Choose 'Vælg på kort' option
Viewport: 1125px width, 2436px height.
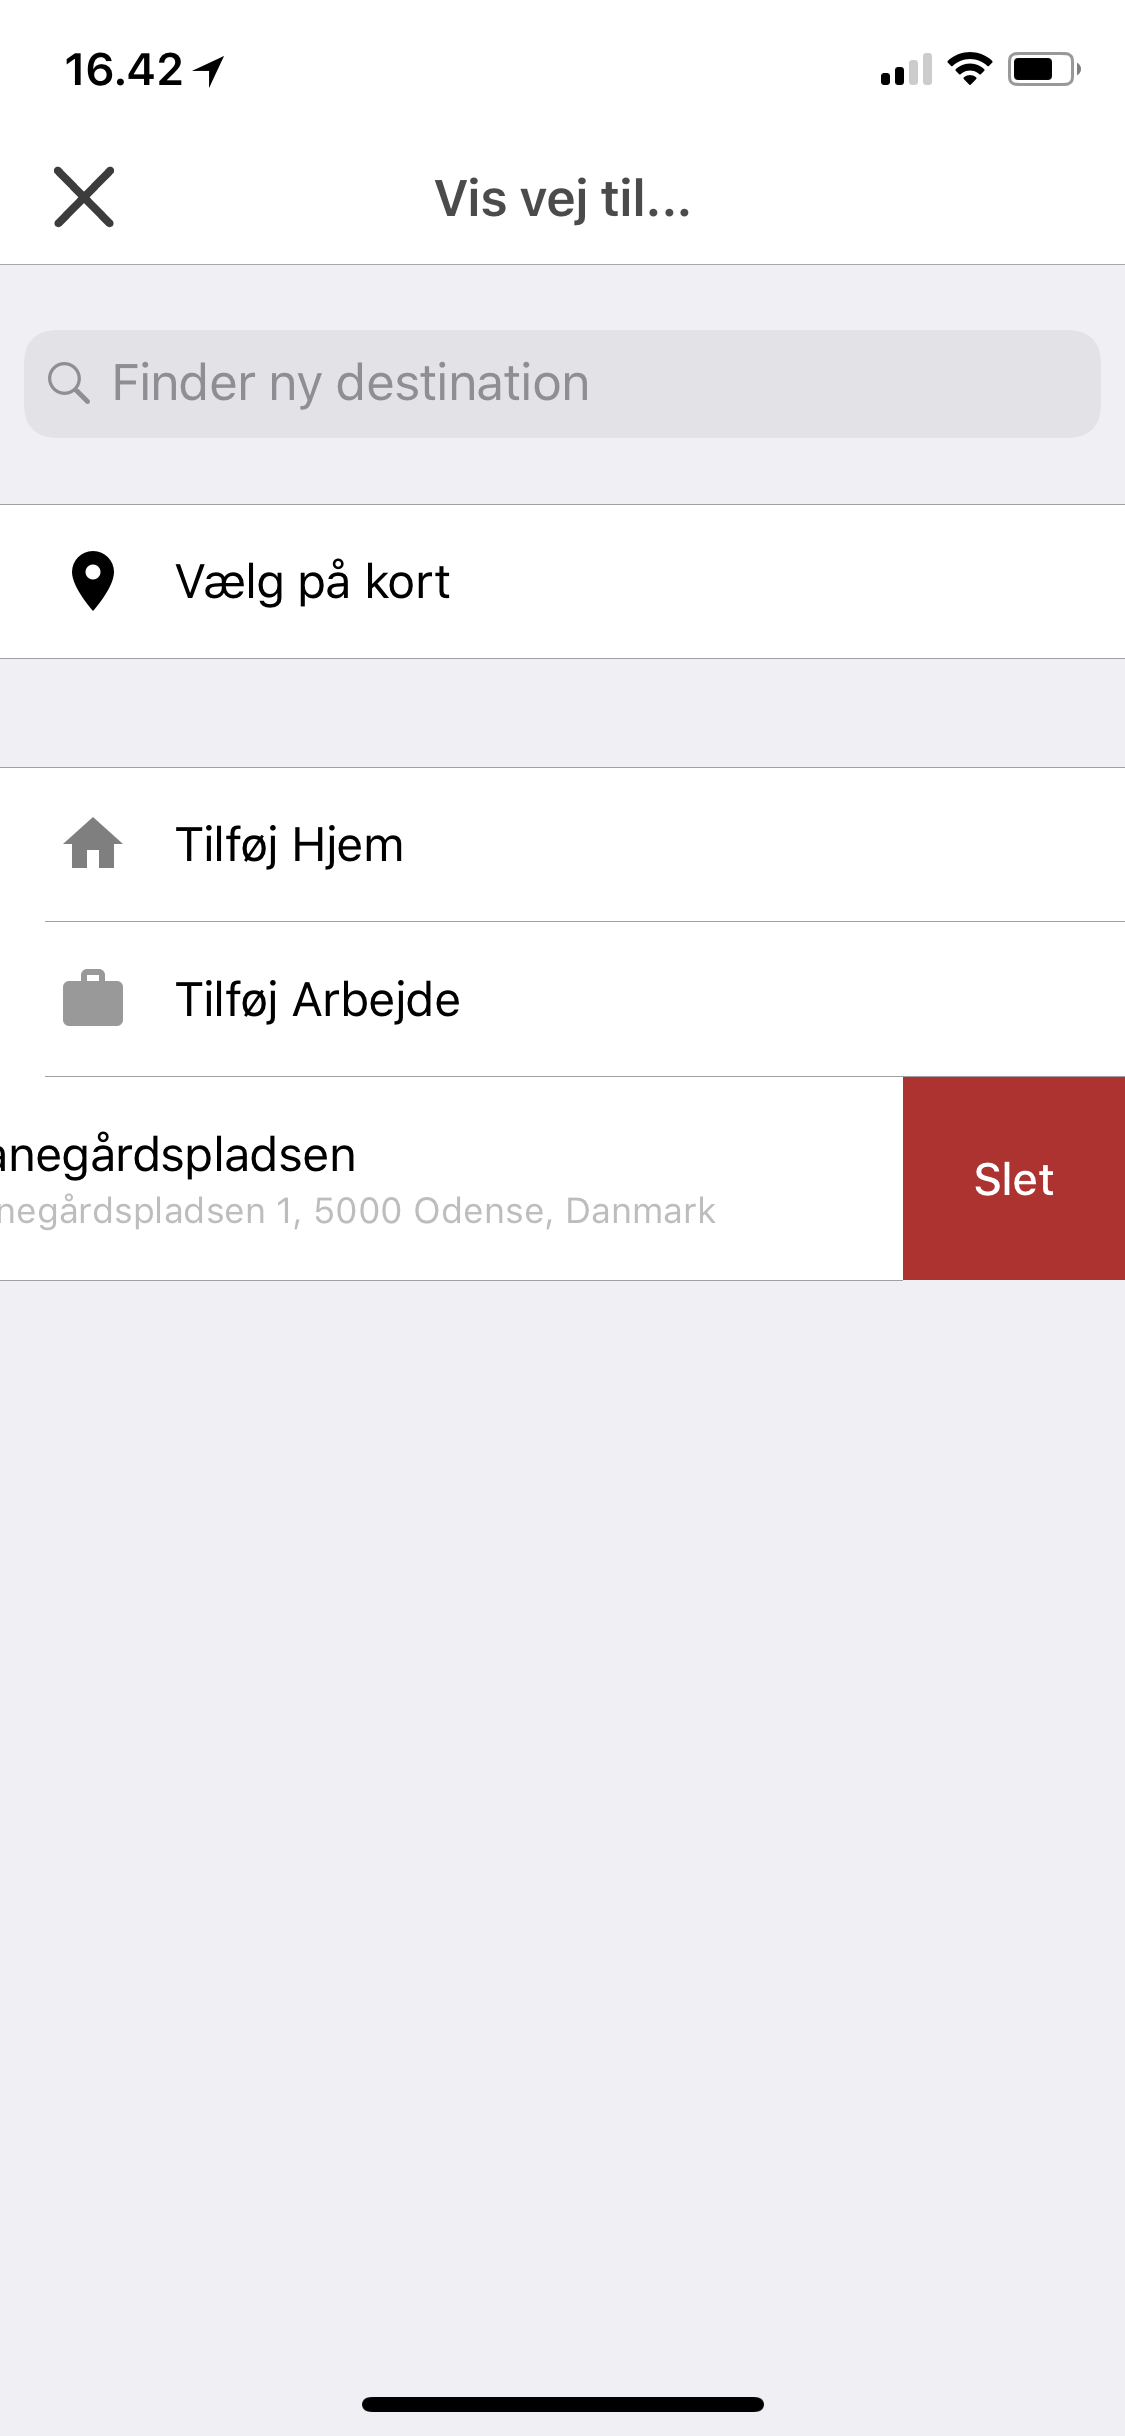pyautogui.click(x=562, y=582)
